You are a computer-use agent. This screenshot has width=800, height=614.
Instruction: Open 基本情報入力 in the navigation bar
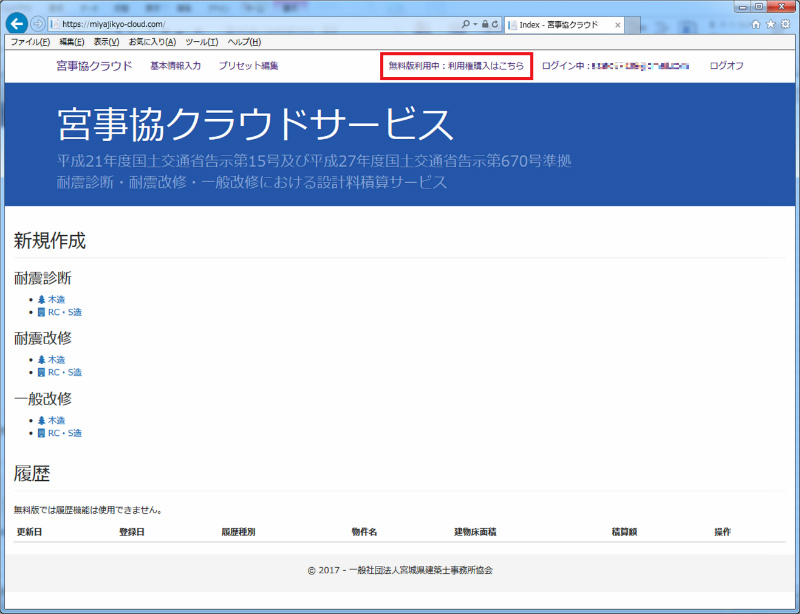(176, 66)
